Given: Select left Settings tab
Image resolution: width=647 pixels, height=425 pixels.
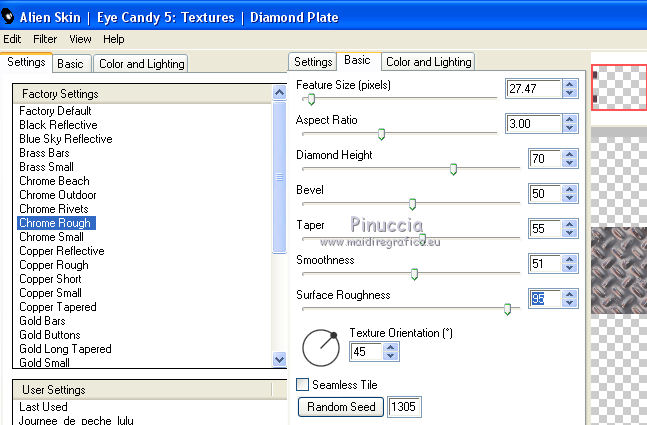Looking at the screenshot, I should coord(26,62).
